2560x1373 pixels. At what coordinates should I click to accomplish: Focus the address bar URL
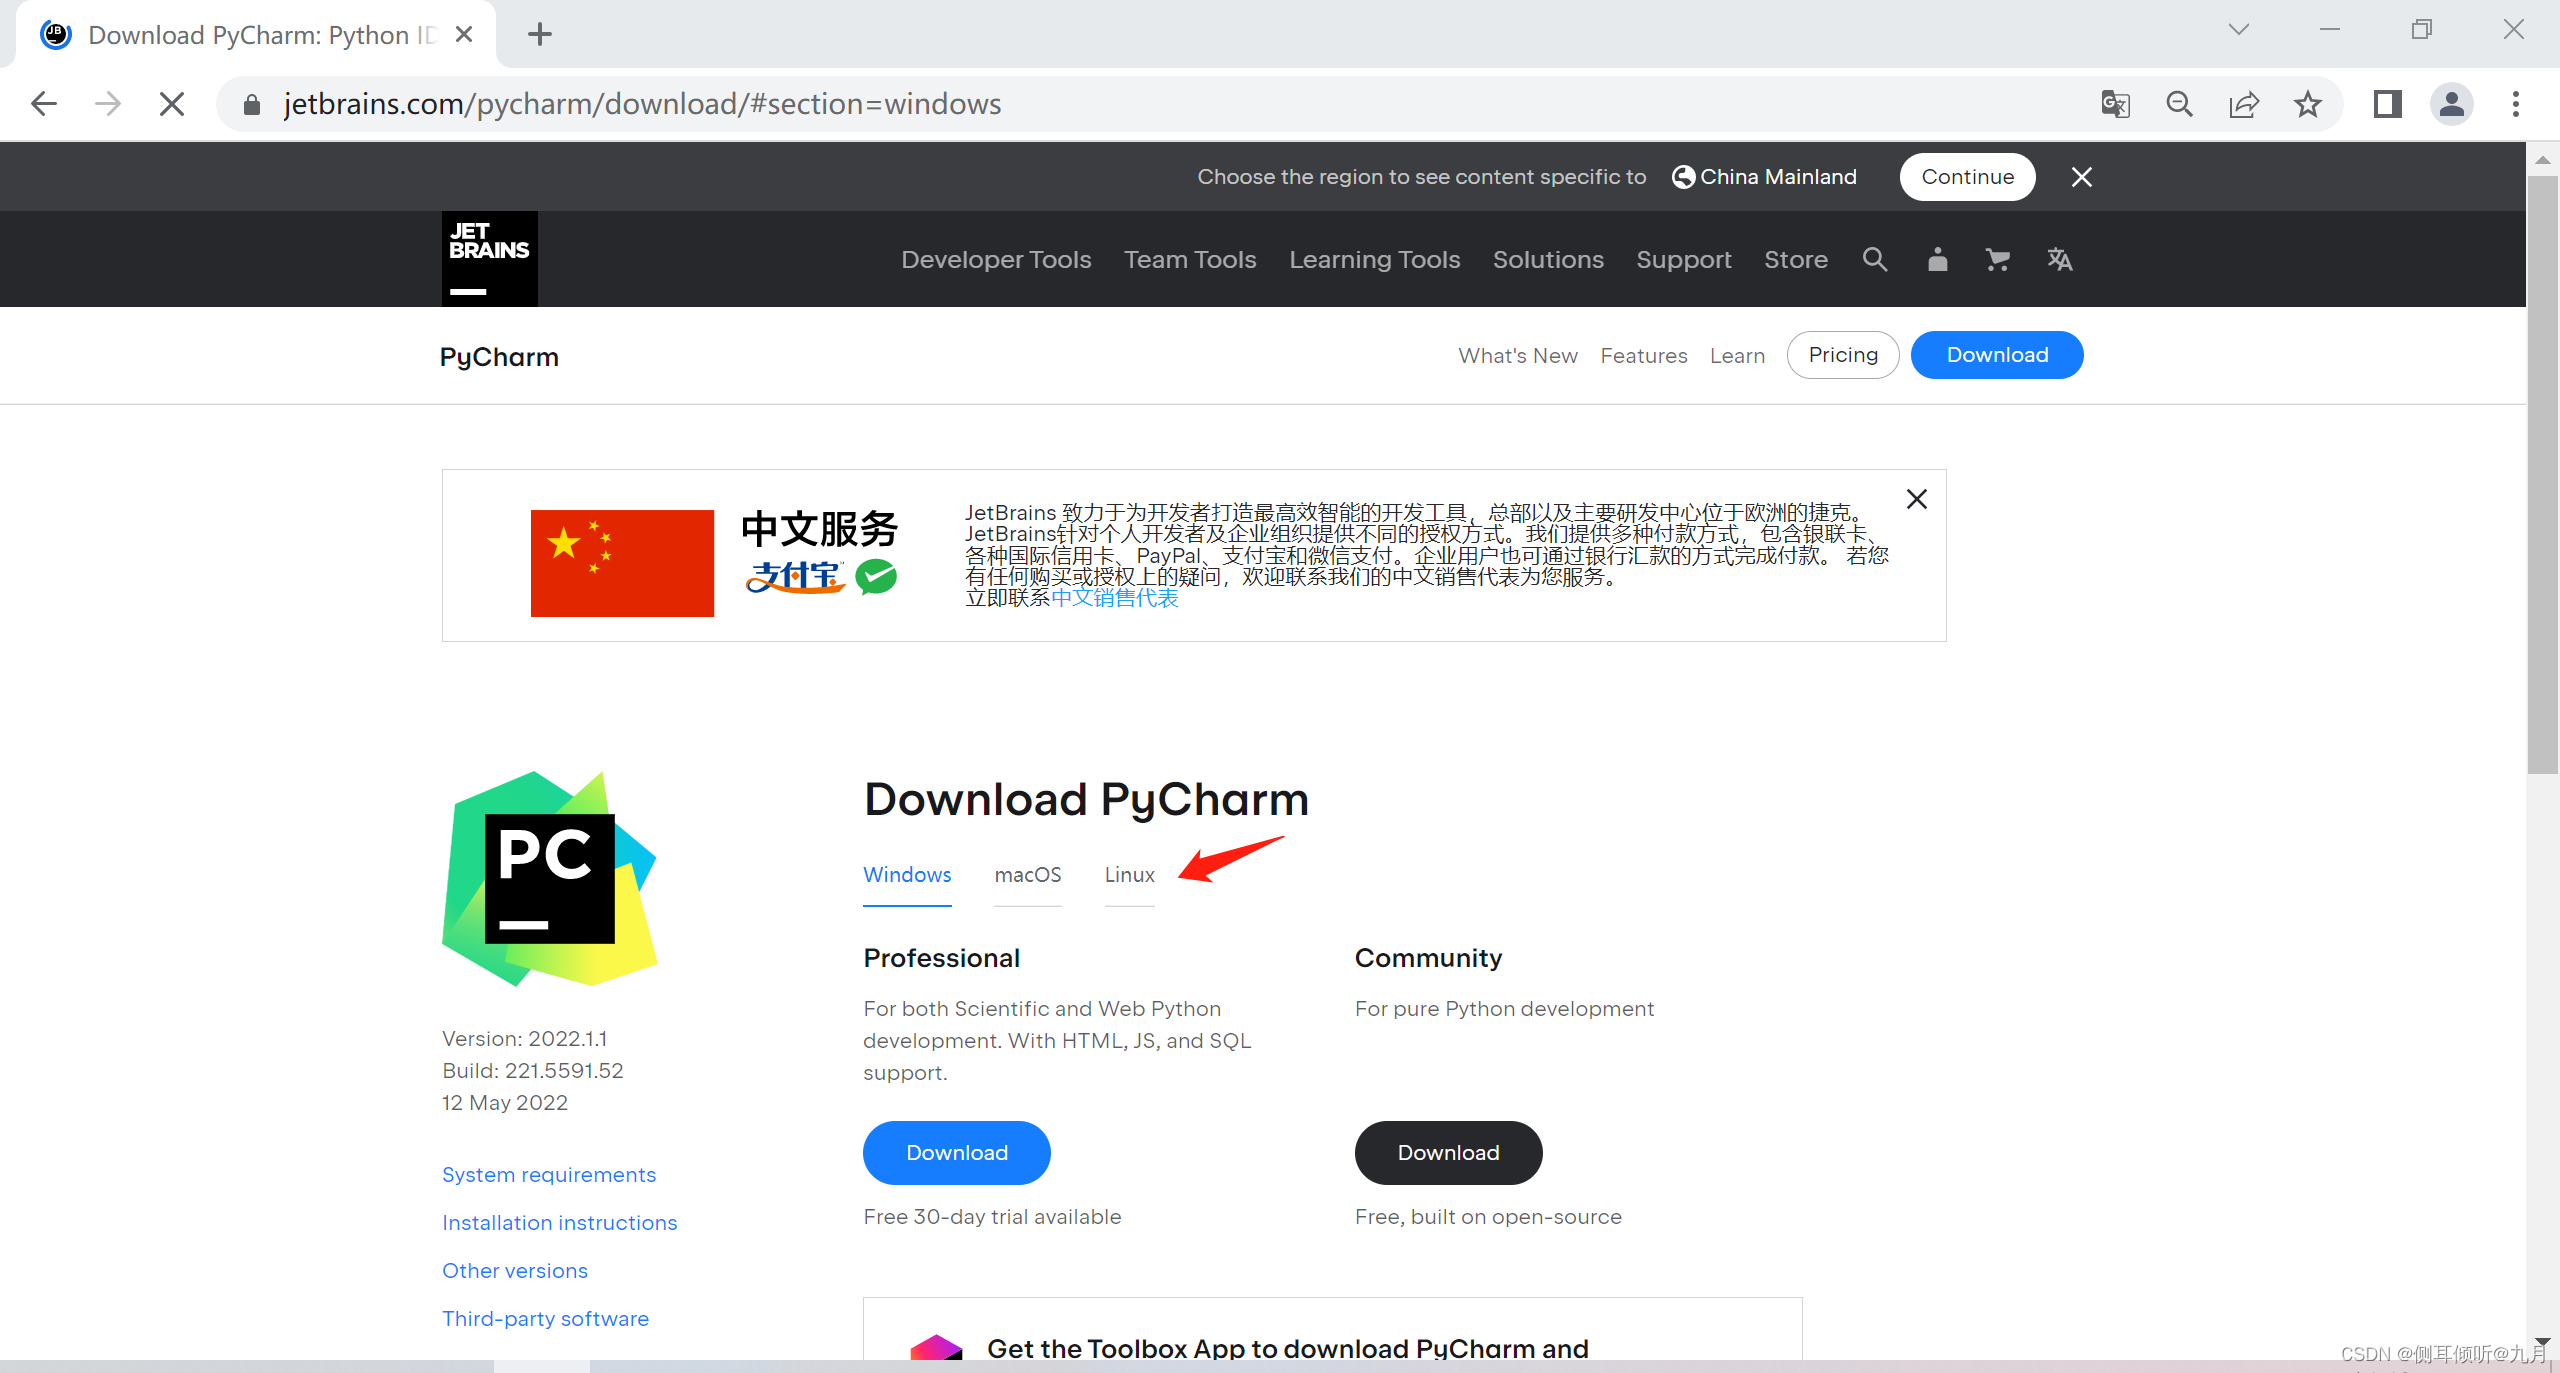642,104
